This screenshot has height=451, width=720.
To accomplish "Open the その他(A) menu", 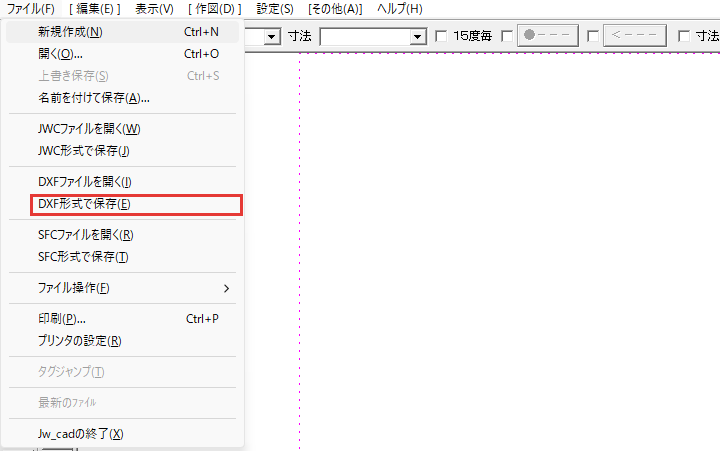I will coord(335,9).
